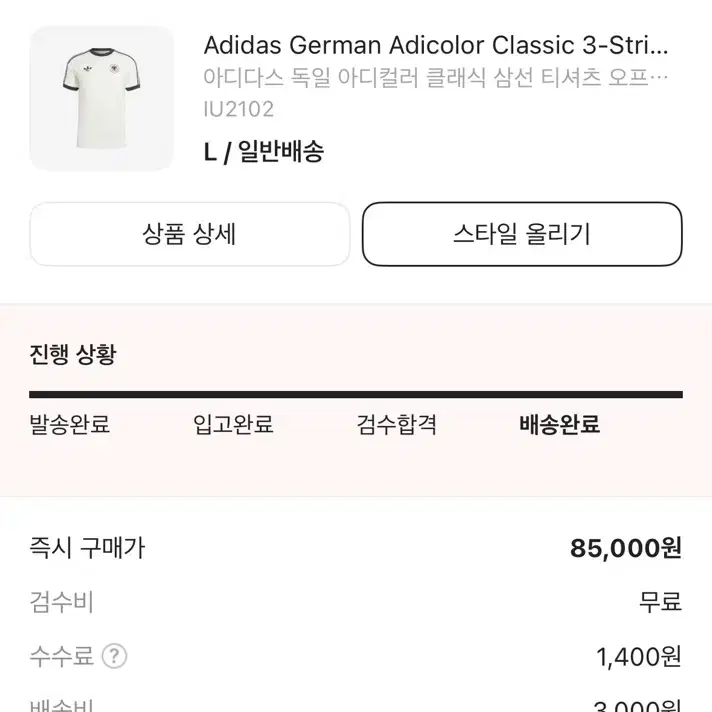Viewport: 712px width, 712px height.
Task: Select the Adidas German Adicolor product title
Action: click(x=436, y=45)
